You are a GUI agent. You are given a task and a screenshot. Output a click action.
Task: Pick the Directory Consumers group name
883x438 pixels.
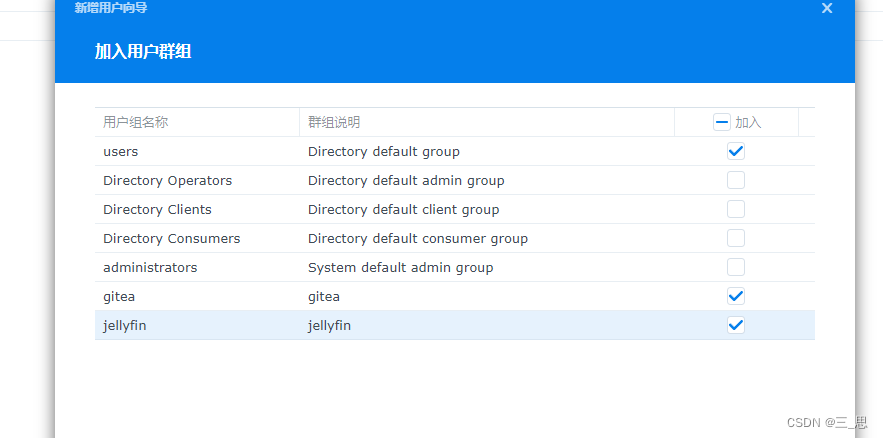click(171, 239)
